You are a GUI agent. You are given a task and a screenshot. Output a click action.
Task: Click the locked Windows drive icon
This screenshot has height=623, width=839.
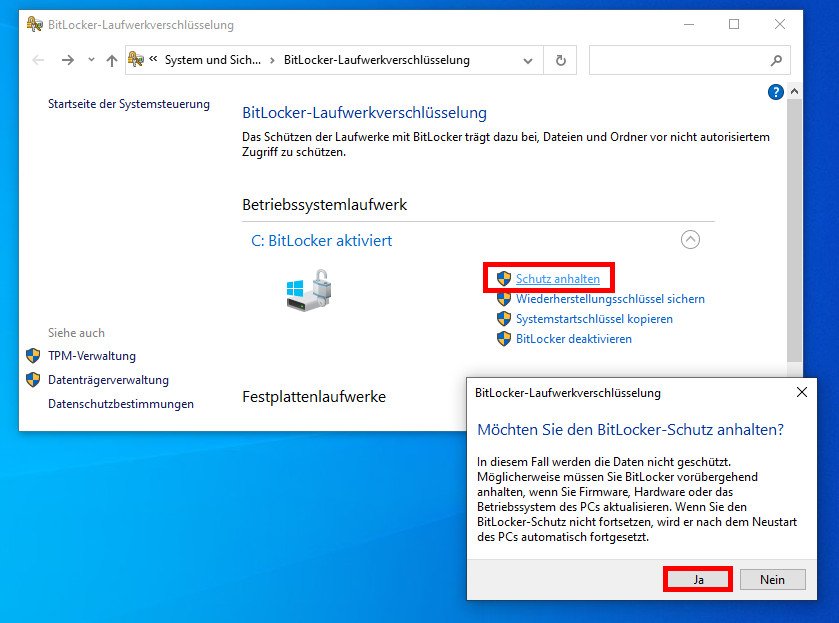point(309,290)
